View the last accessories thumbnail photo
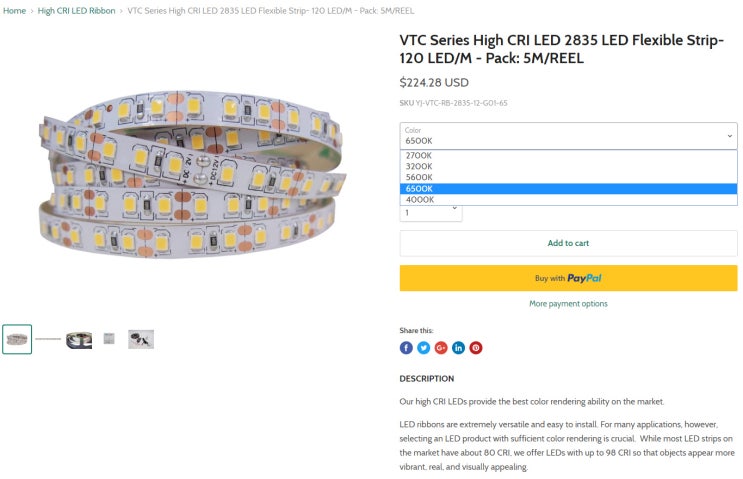 click(x=141, y=339)
